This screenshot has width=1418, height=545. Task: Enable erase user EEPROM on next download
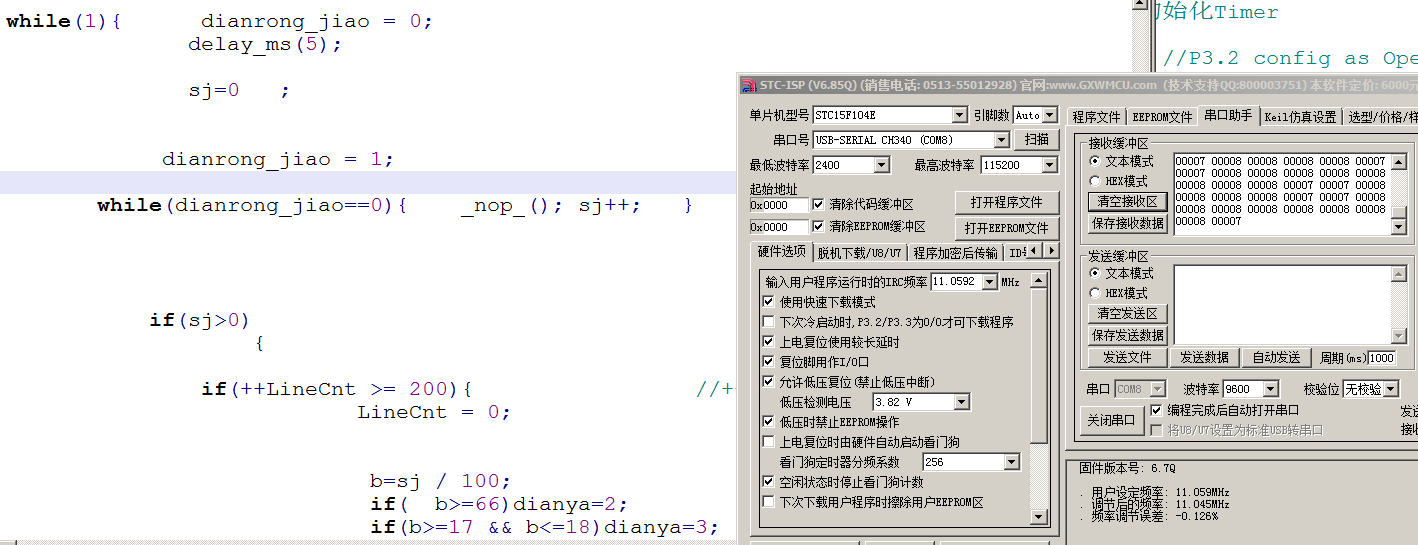pos(769,502)
